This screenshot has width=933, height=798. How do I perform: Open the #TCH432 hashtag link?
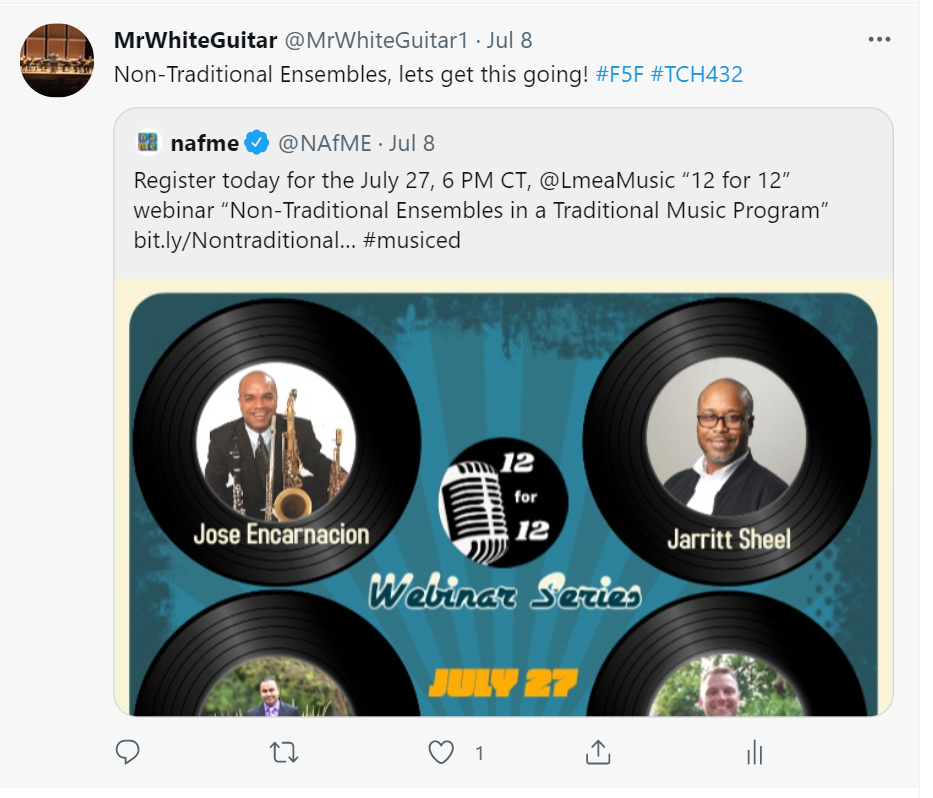pyautogui.click(x=697, y=75)
